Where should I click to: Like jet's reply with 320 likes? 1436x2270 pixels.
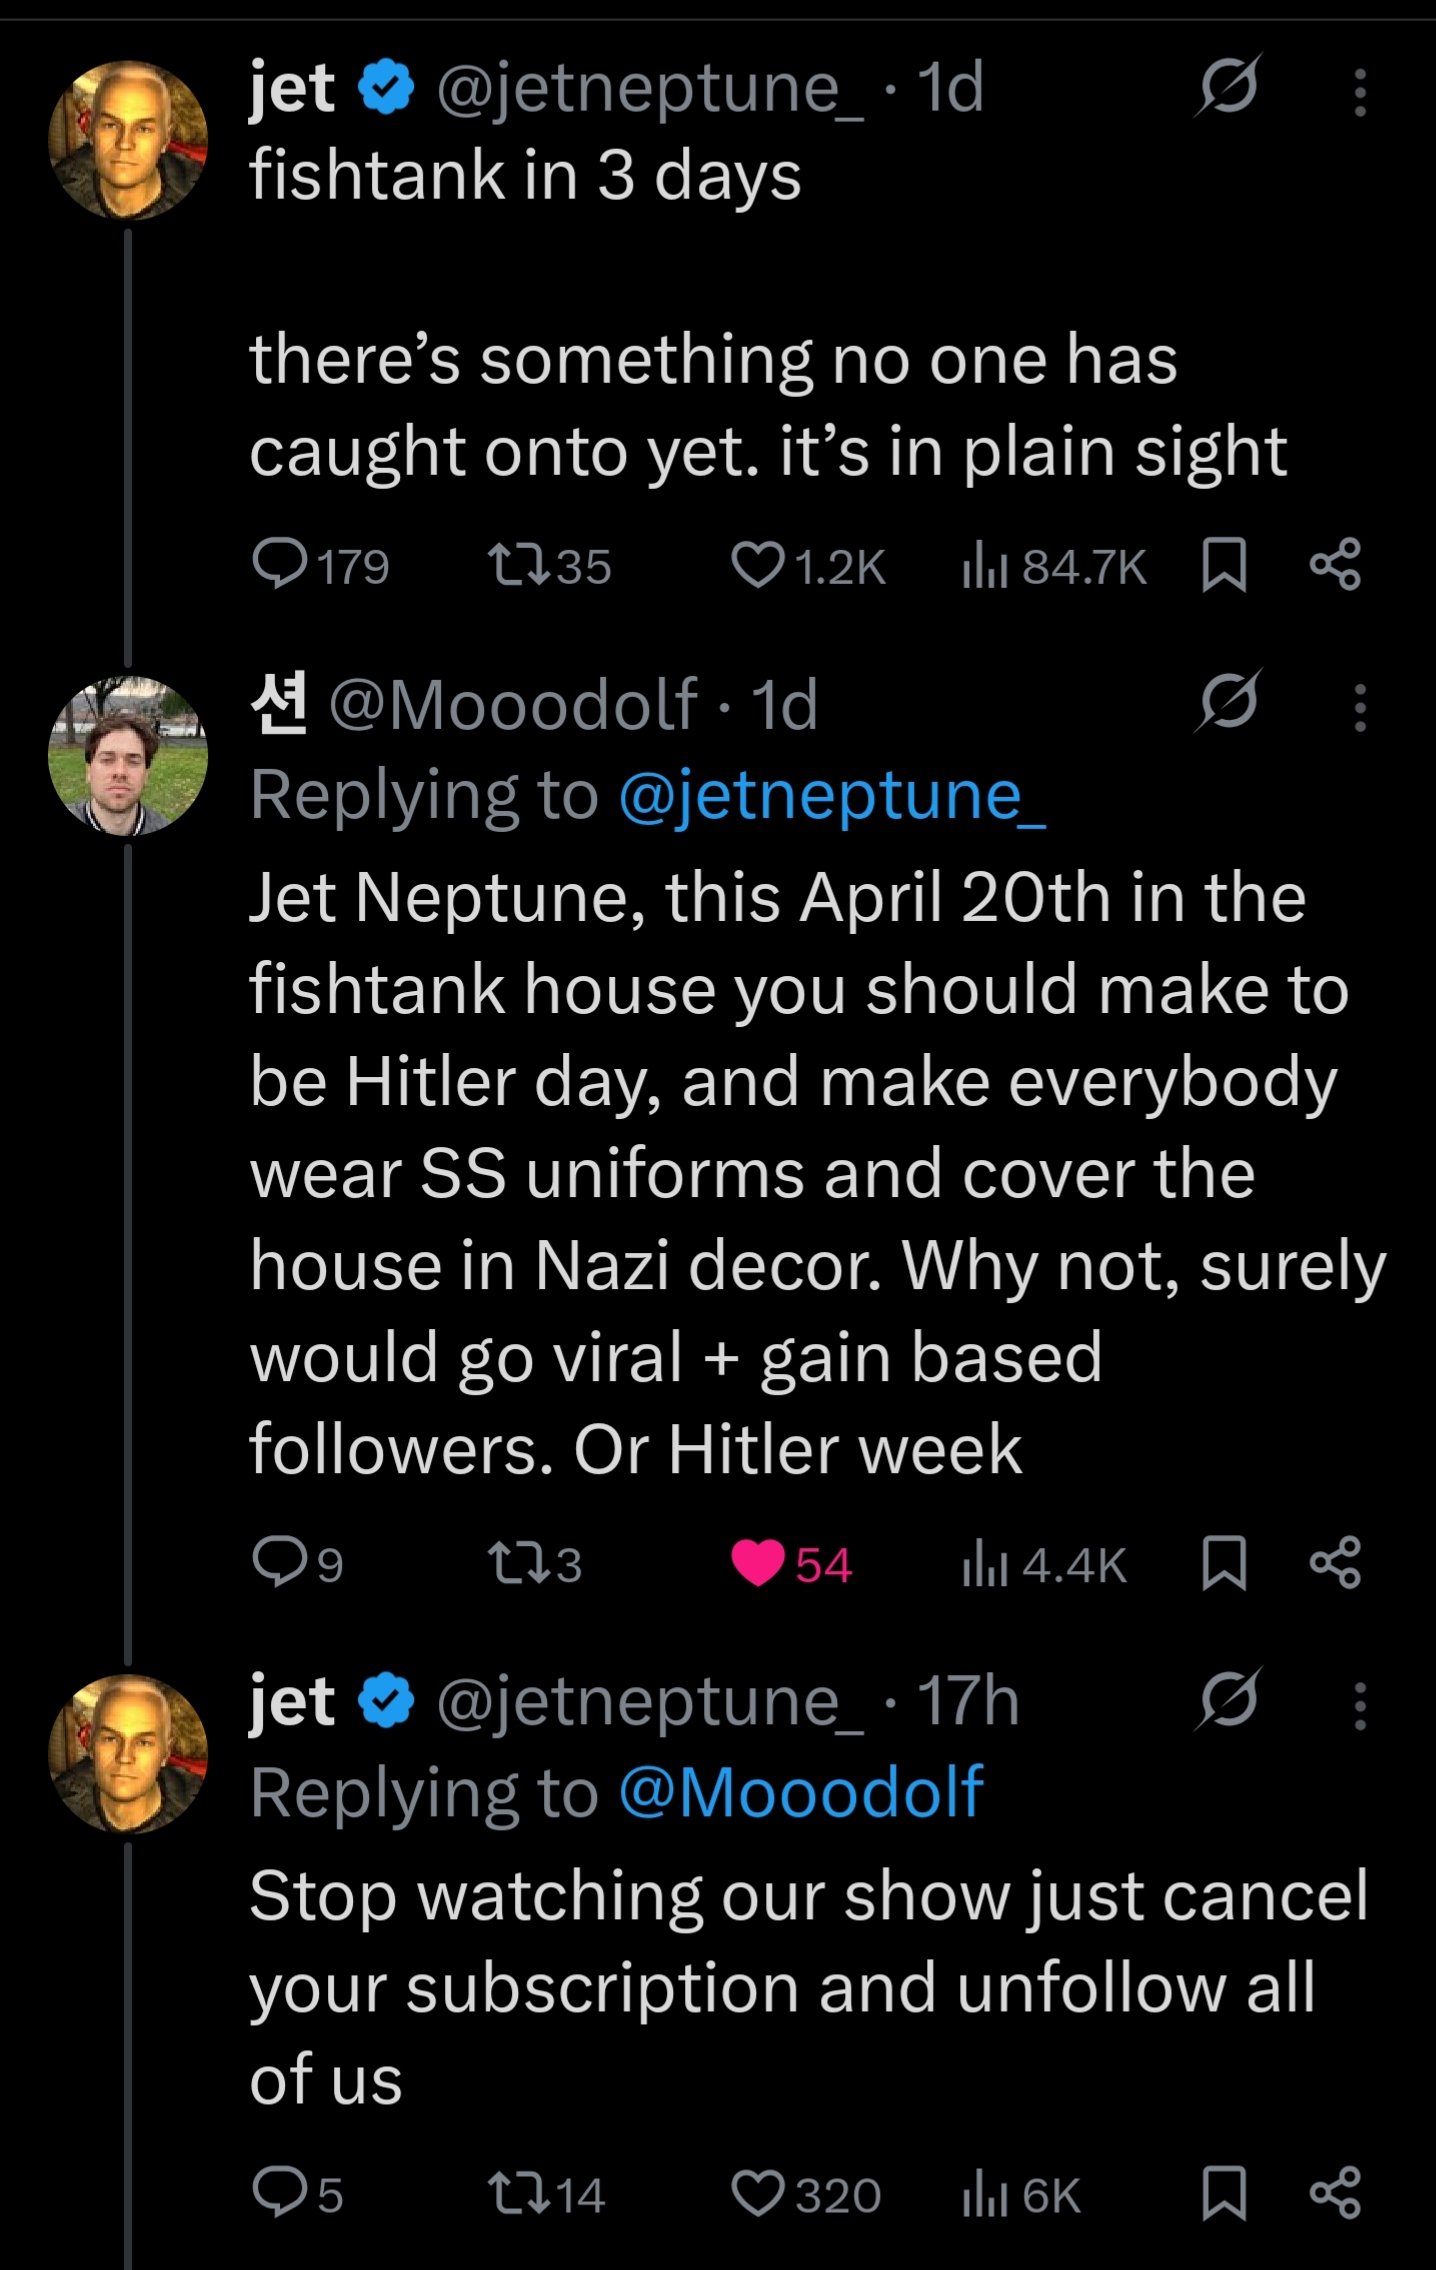757,2194
